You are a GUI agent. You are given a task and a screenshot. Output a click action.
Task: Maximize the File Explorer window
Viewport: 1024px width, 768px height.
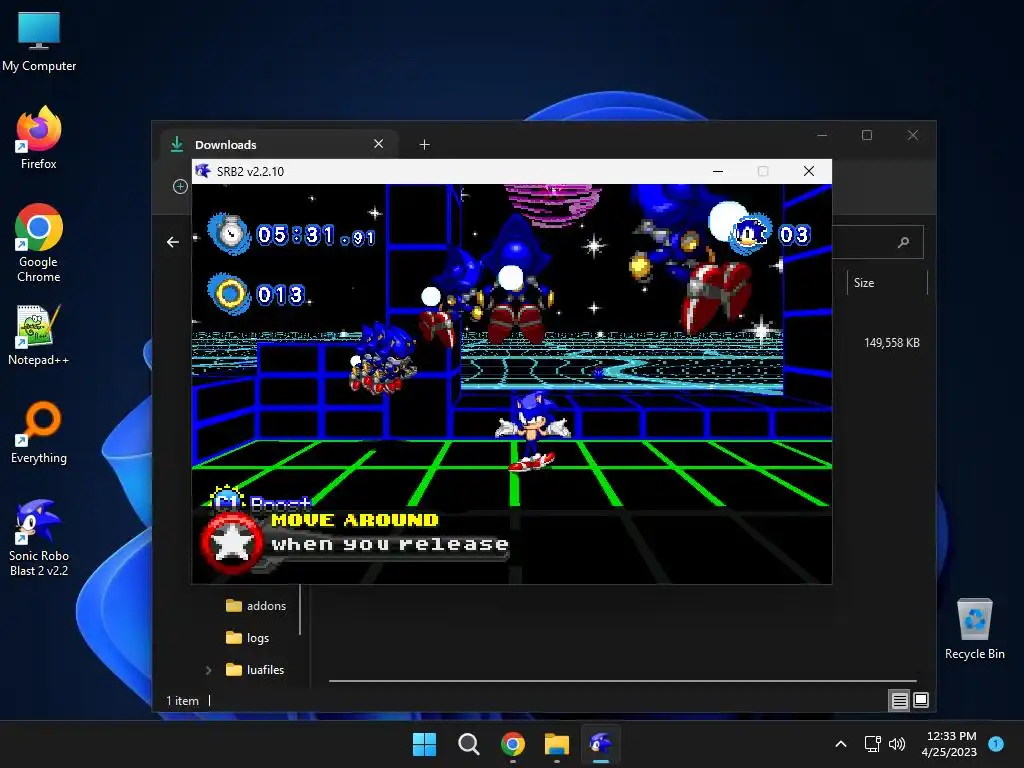tap(867, 135)
